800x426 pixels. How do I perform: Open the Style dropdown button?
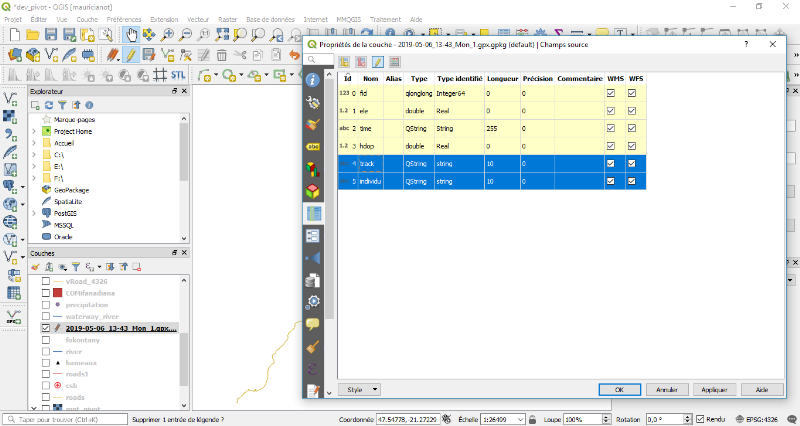tap(359, 389)
